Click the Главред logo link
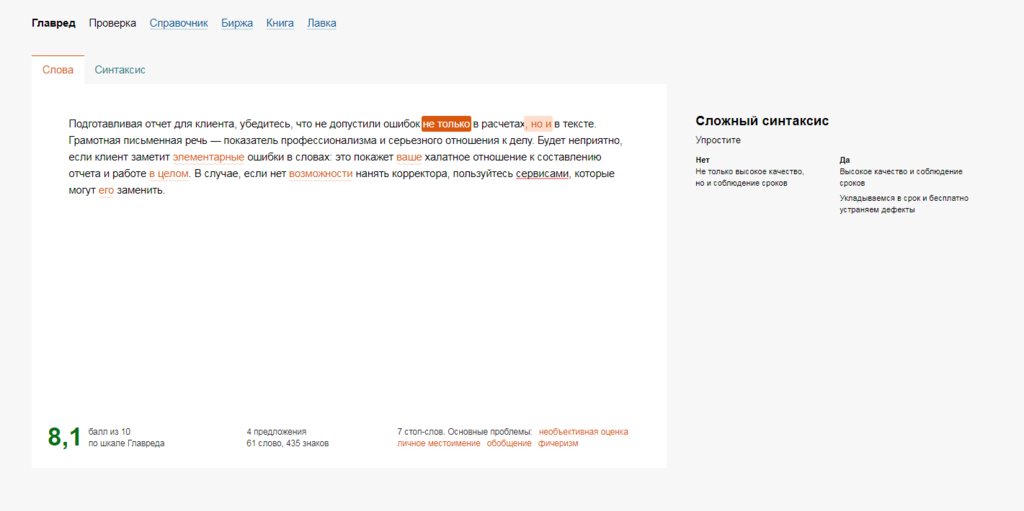This screenshot has height=511, width=1024. [53, 23]
